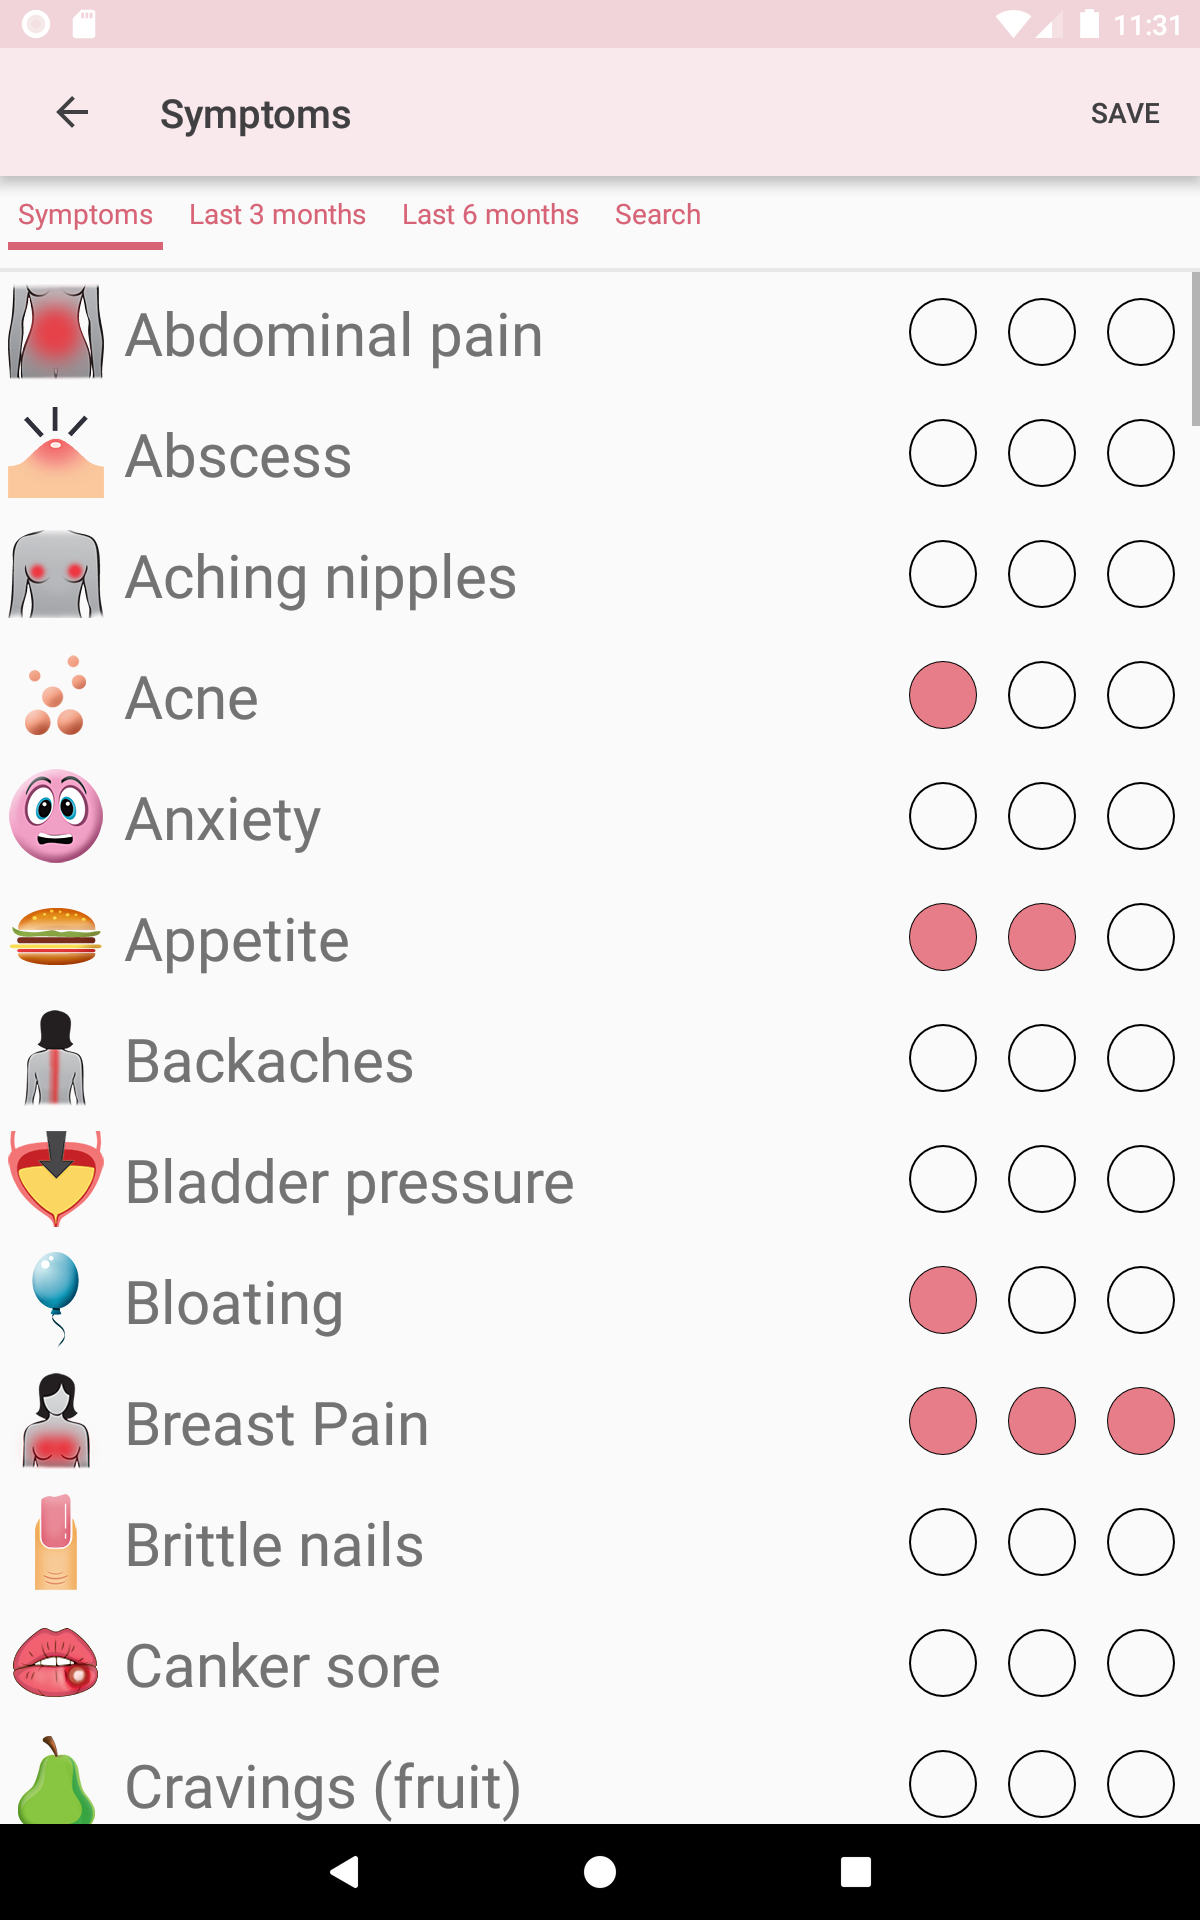Open the Search tab

[657, 215]
